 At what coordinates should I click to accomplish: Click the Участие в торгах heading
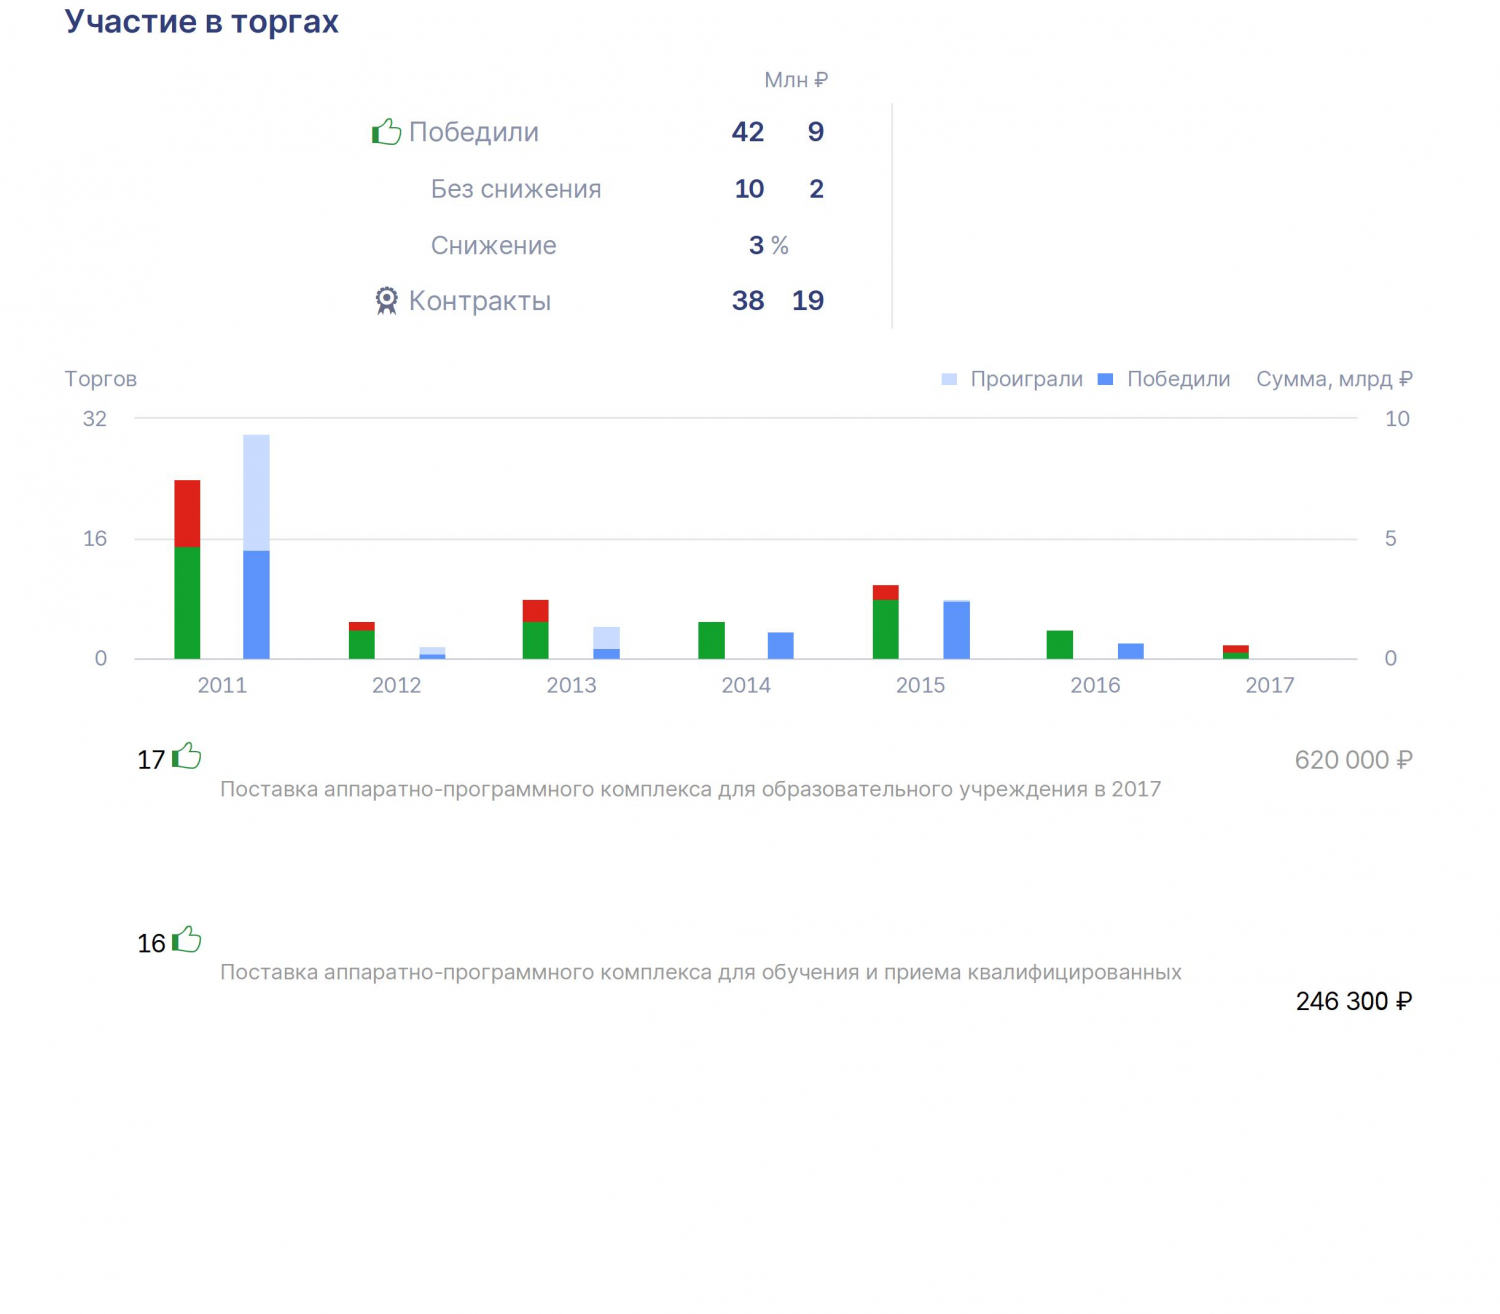click(x=202, y=22)
